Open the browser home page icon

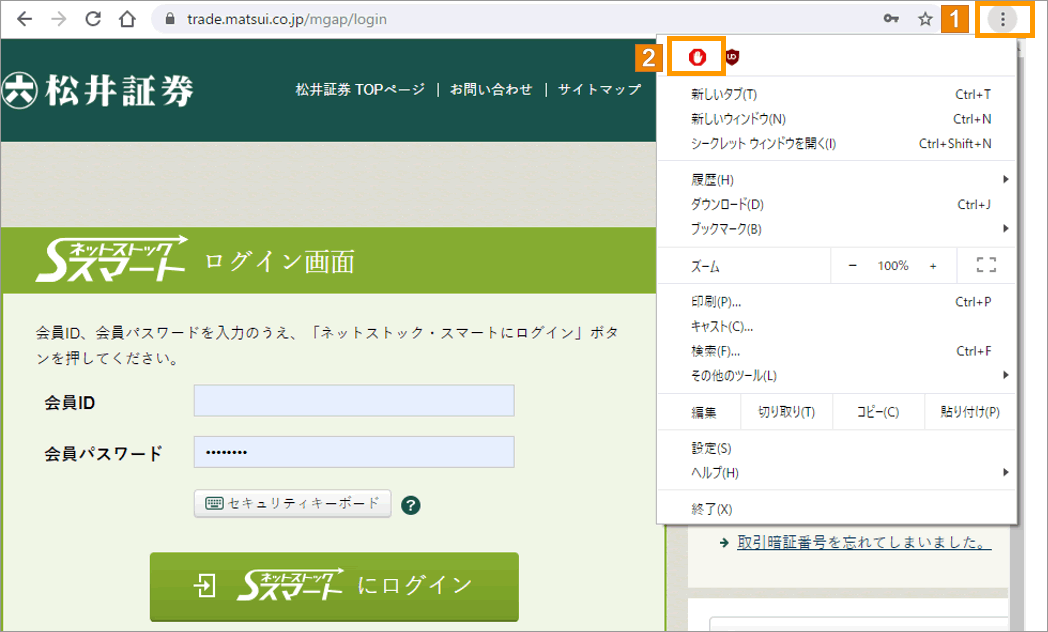tap(127, 19)
